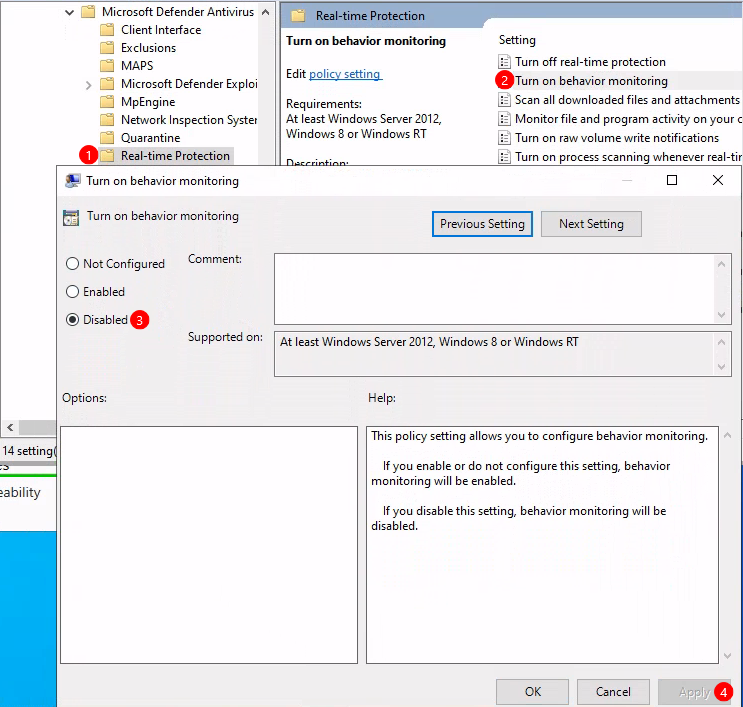Select the Exclusions tree item

(148, 48)
